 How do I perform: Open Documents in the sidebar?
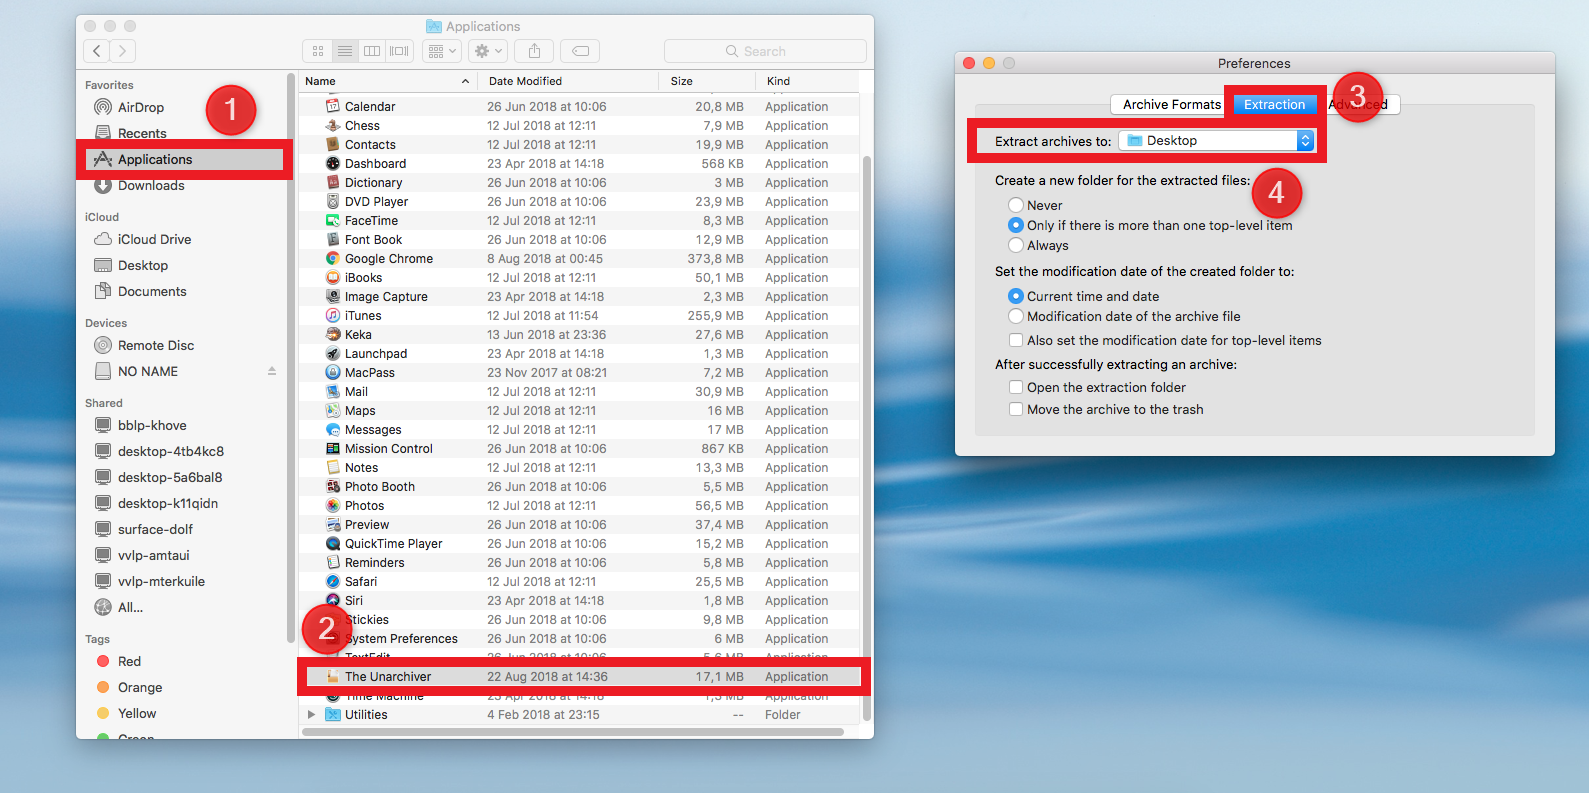(x=152, y=291)
